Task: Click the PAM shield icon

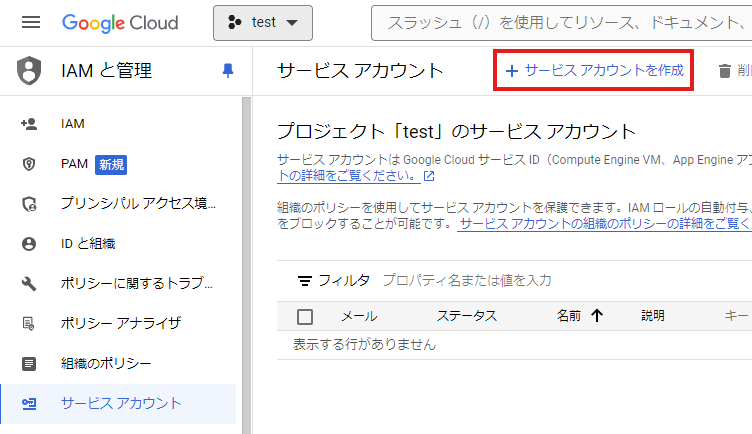Action: click(29, 164)
